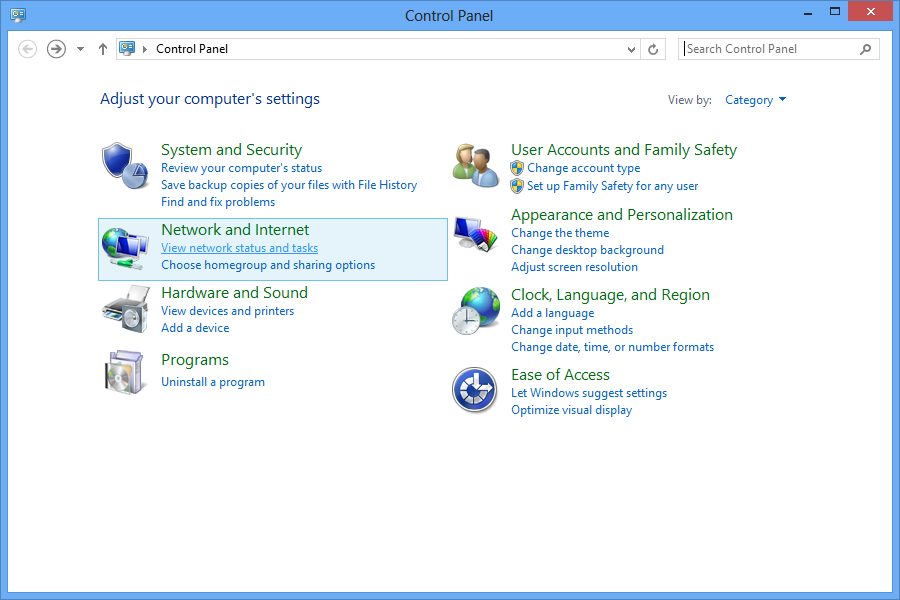Image resolution: width=900 pixels, height=600 pixels.
Task: Open the Network and Internet globe icon
Action: tap(125, 248)
